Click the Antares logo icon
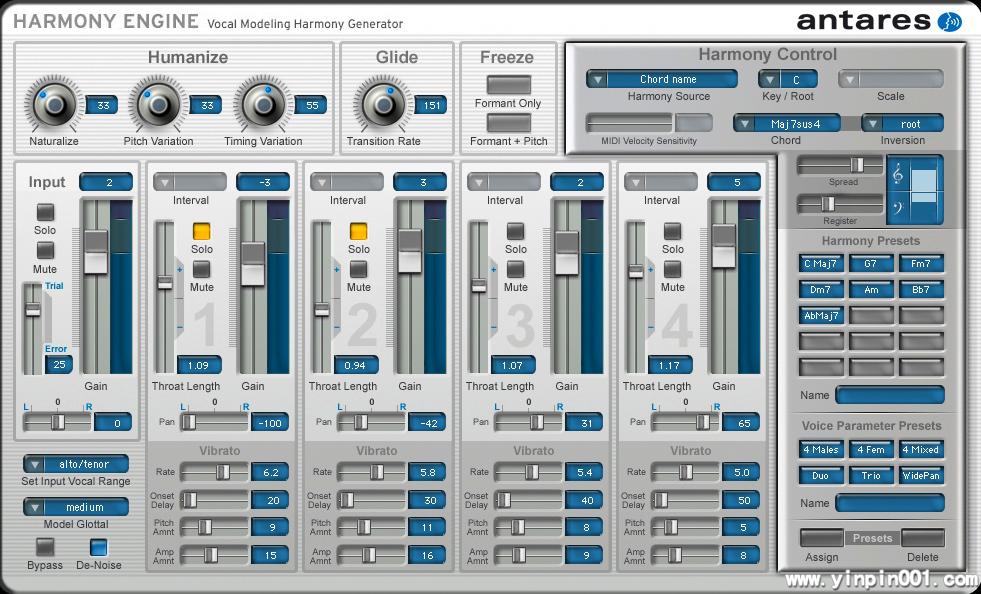981x594 pixels. [948, 21]
